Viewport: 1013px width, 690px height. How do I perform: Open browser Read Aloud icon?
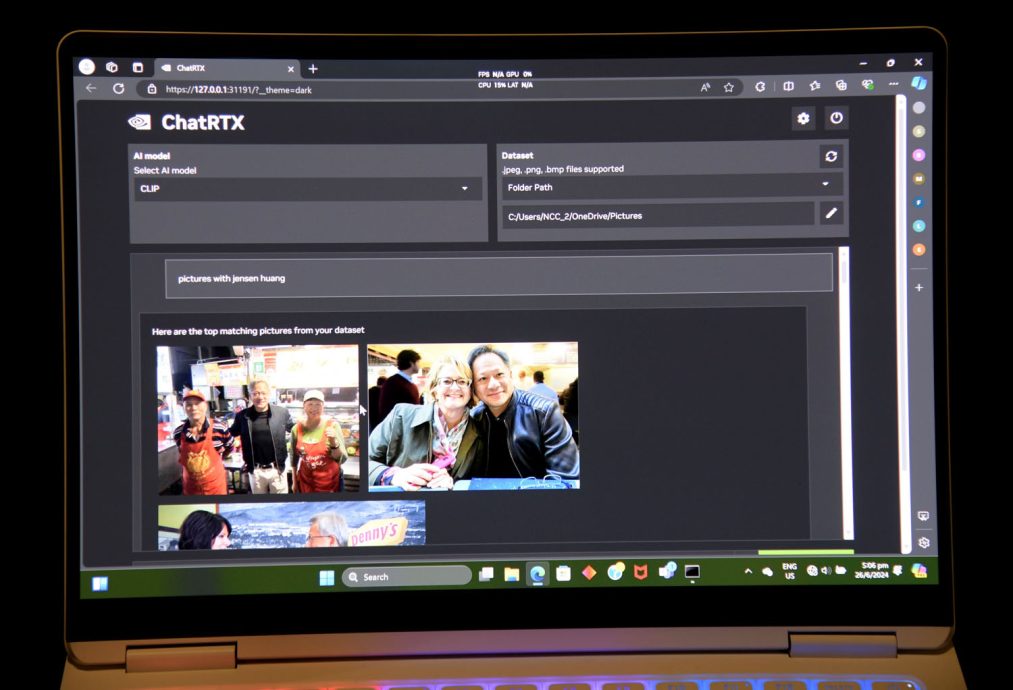point(705,88)
